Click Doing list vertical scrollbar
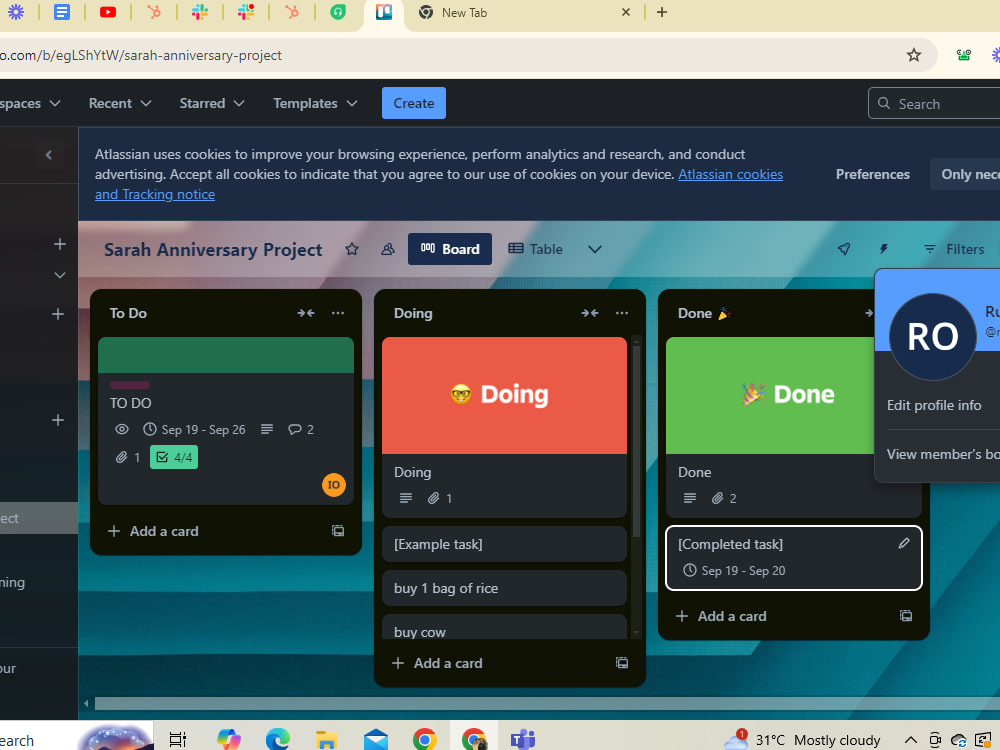Screen dimensions: 1000x750 coord(636,440)
